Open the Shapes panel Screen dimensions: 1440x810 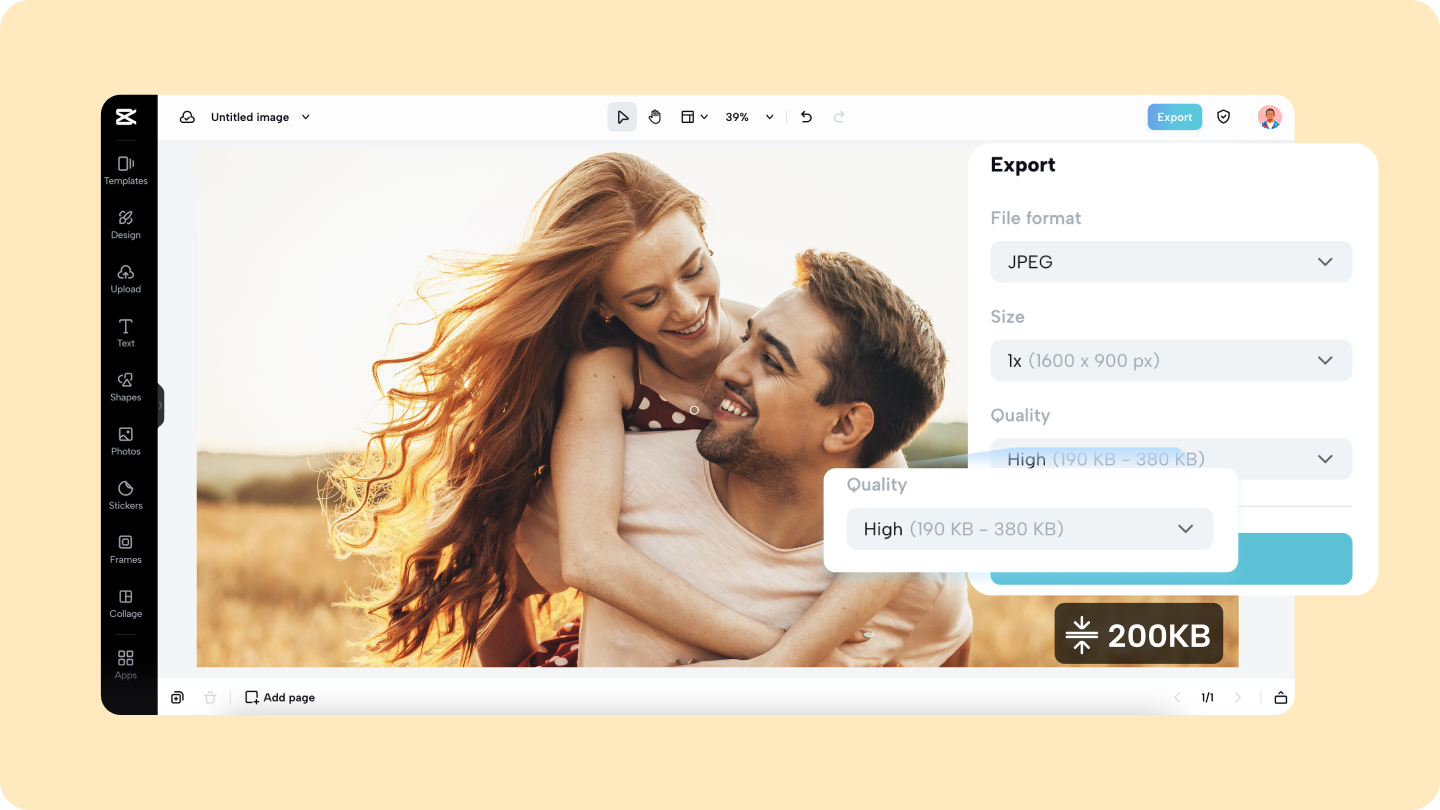tap(126, 386)
